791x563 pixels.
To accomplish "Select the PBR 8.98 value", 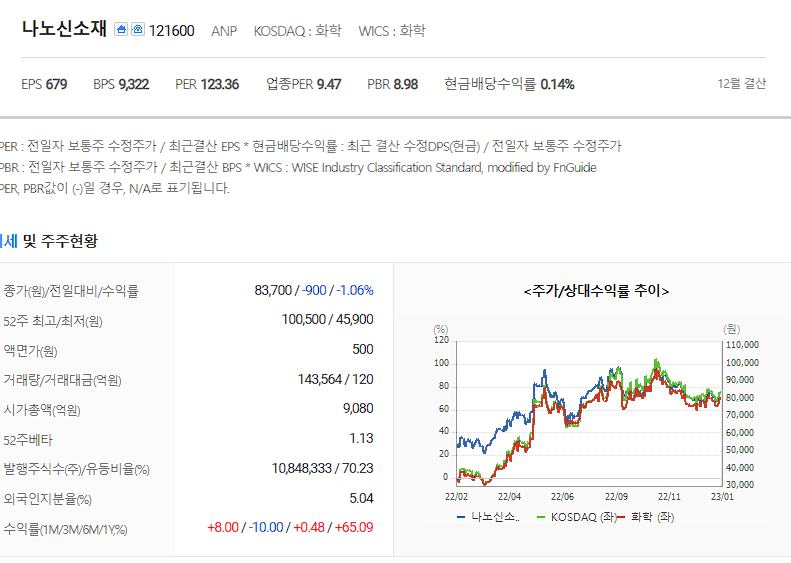I will point(392,84).
